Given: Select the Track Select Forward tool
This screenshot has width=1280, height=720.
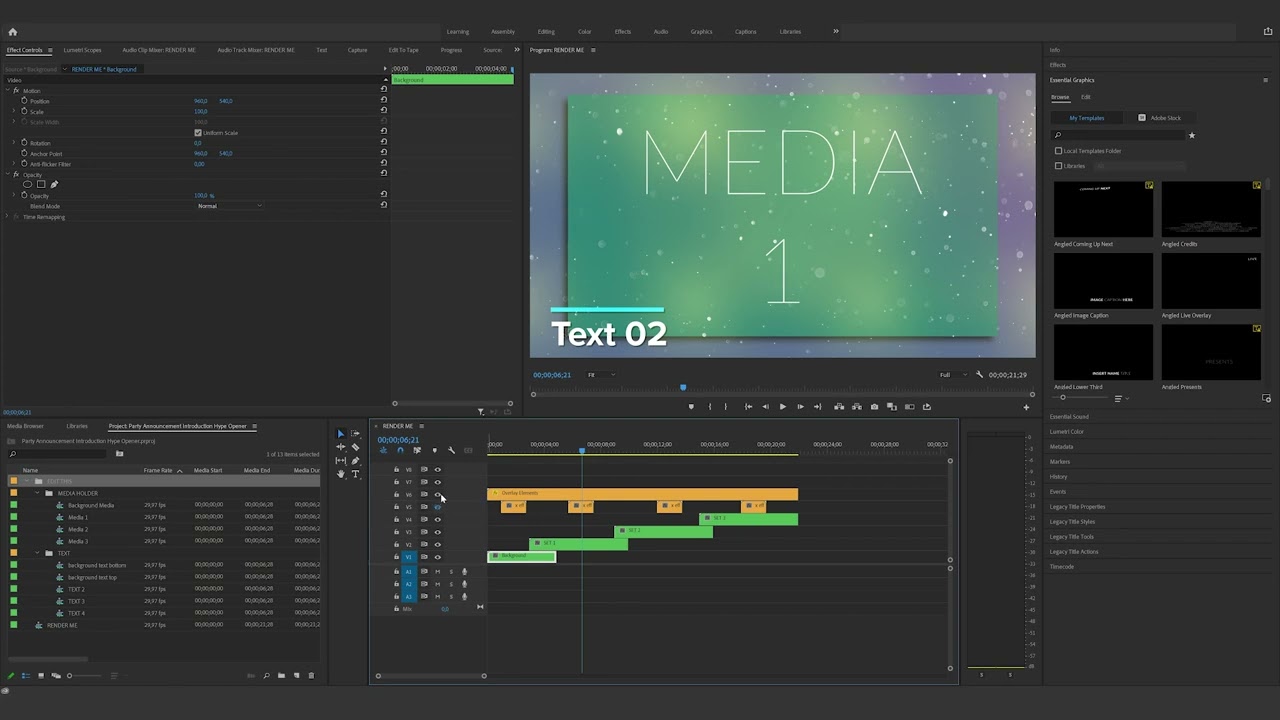Looking at the screenshot, I should click(x=355, y=434).
